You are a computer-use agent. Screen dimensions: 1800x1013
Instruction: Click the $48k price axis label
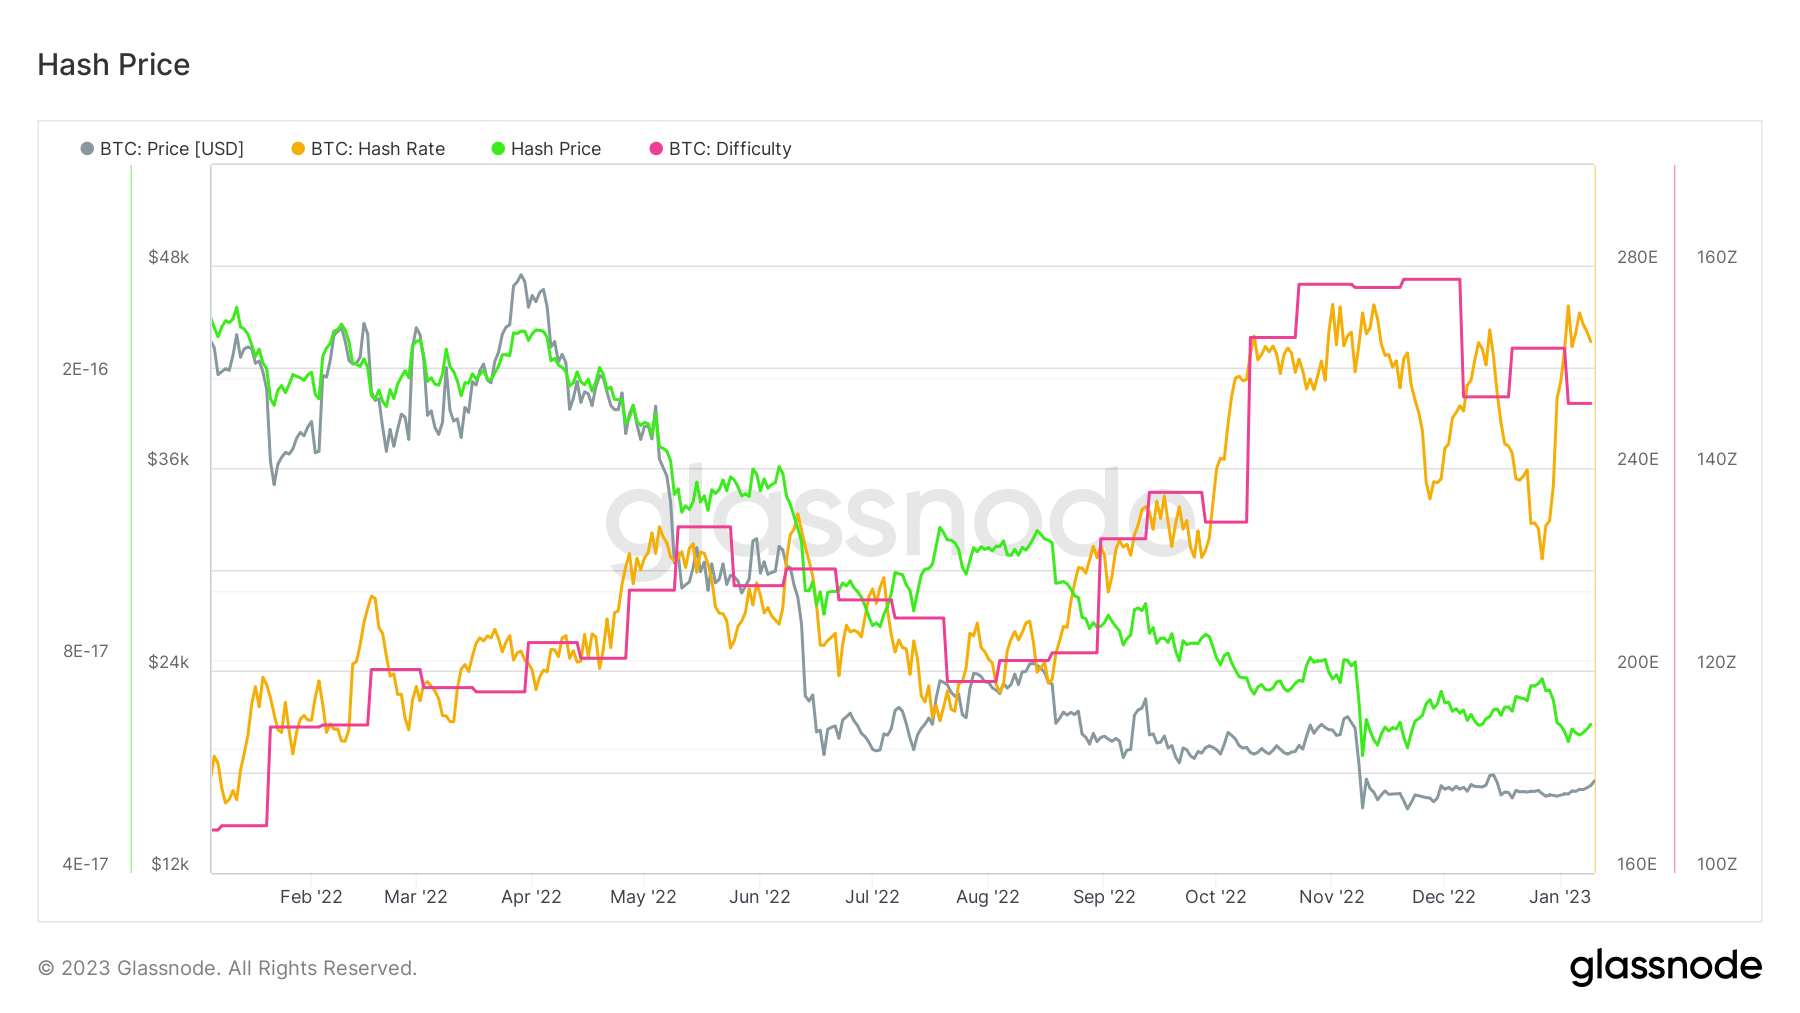click(x=168, y=257)
